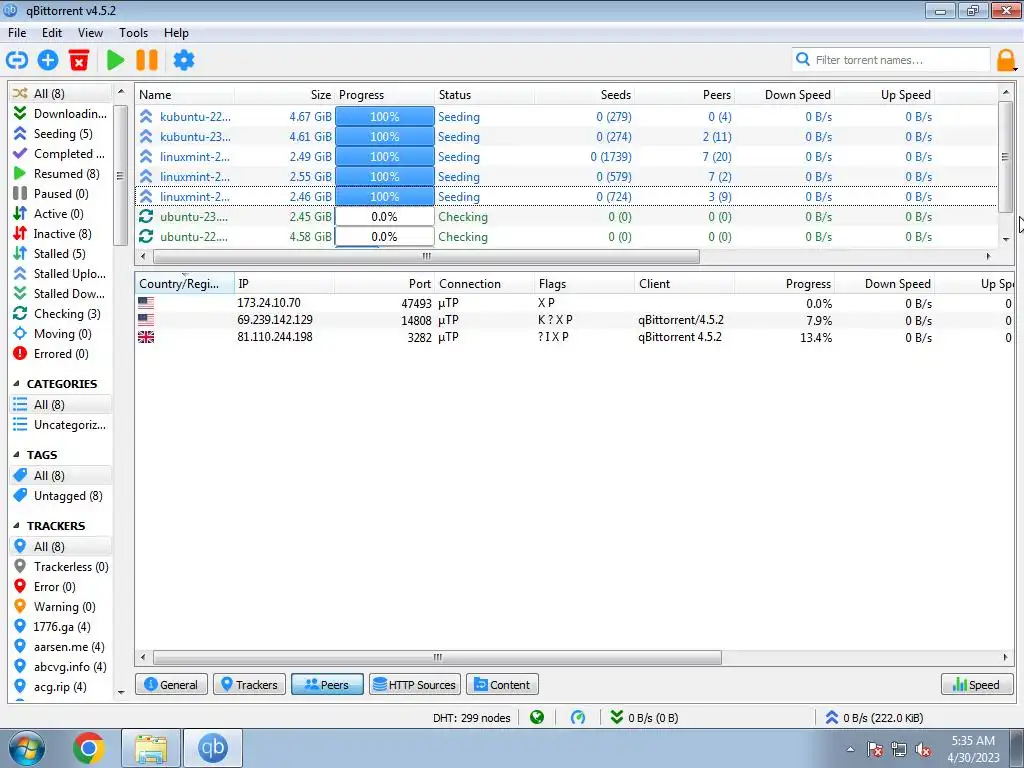Image resolution: width=1024 pixels, height=768 pixels.
Task: Select the aarsen.me (4) tracker
Action: (61, 647)
